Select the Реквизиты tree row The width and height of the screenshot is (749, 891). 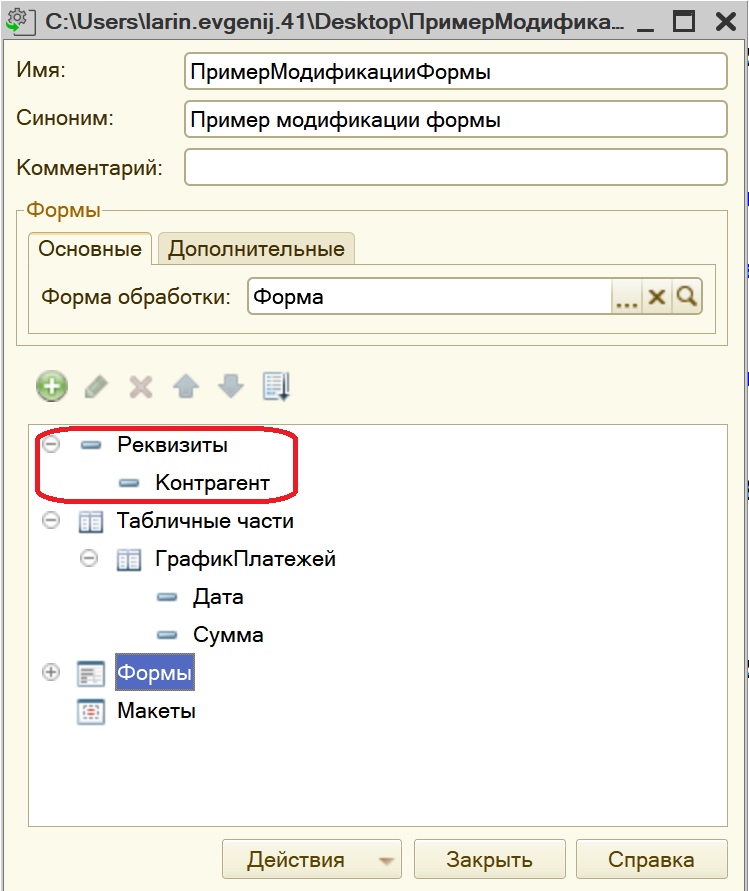point(172,445)
